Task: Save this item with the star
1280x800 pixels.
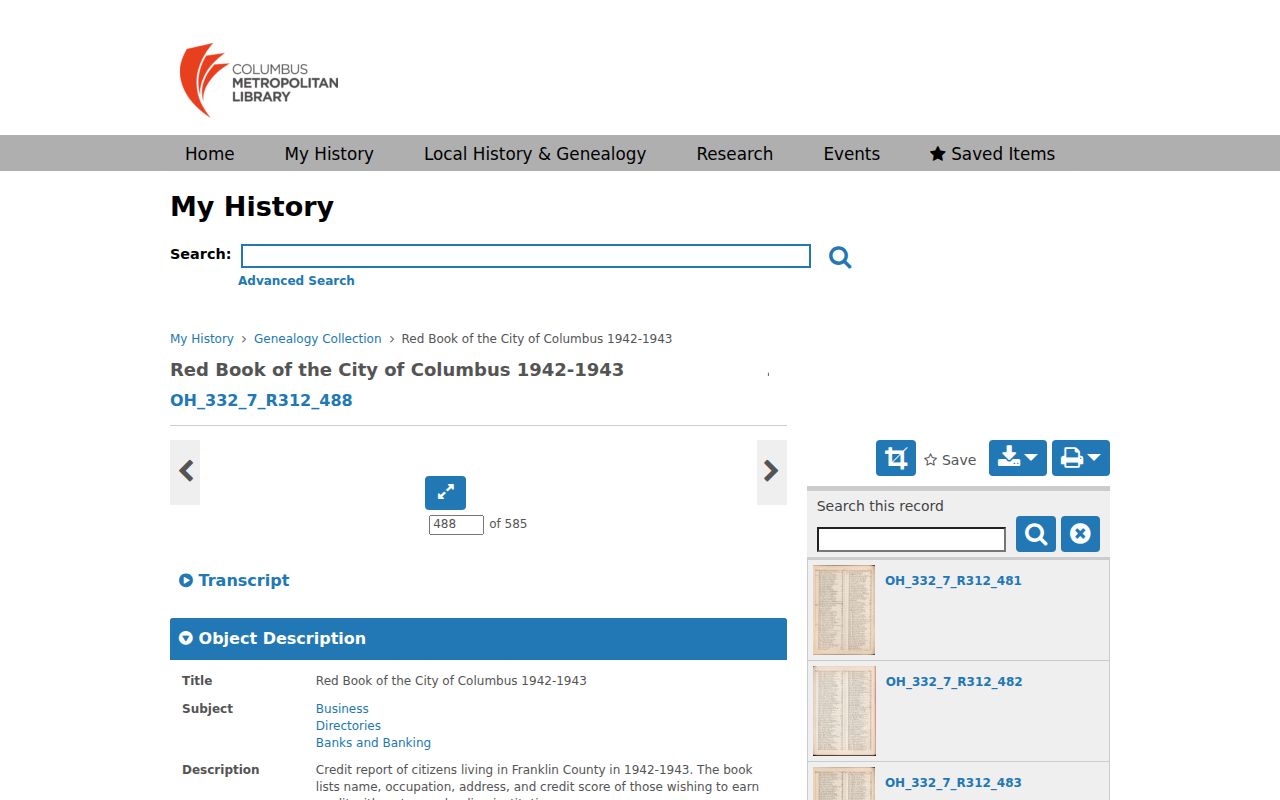Action: [950, 460]
